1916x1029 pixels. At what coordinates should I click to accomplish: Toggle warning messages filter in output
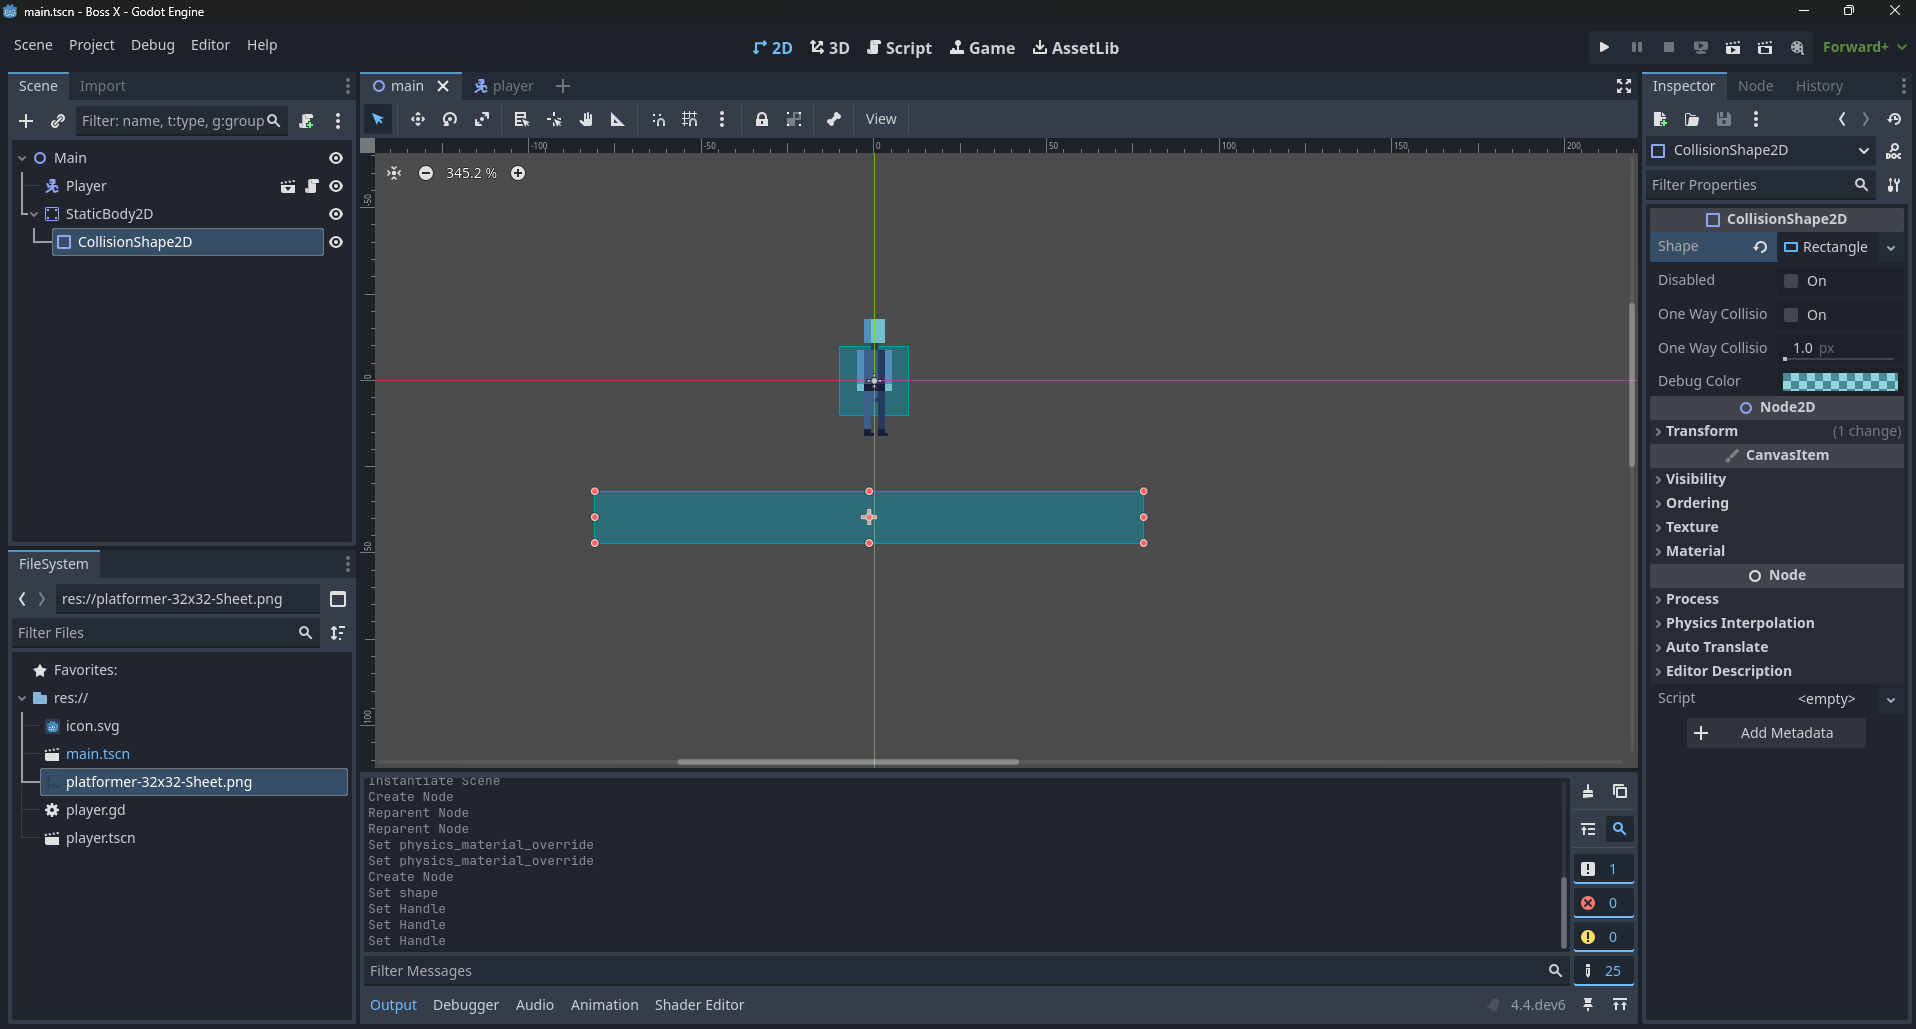pyautogui.click(x=1603, y=937)
